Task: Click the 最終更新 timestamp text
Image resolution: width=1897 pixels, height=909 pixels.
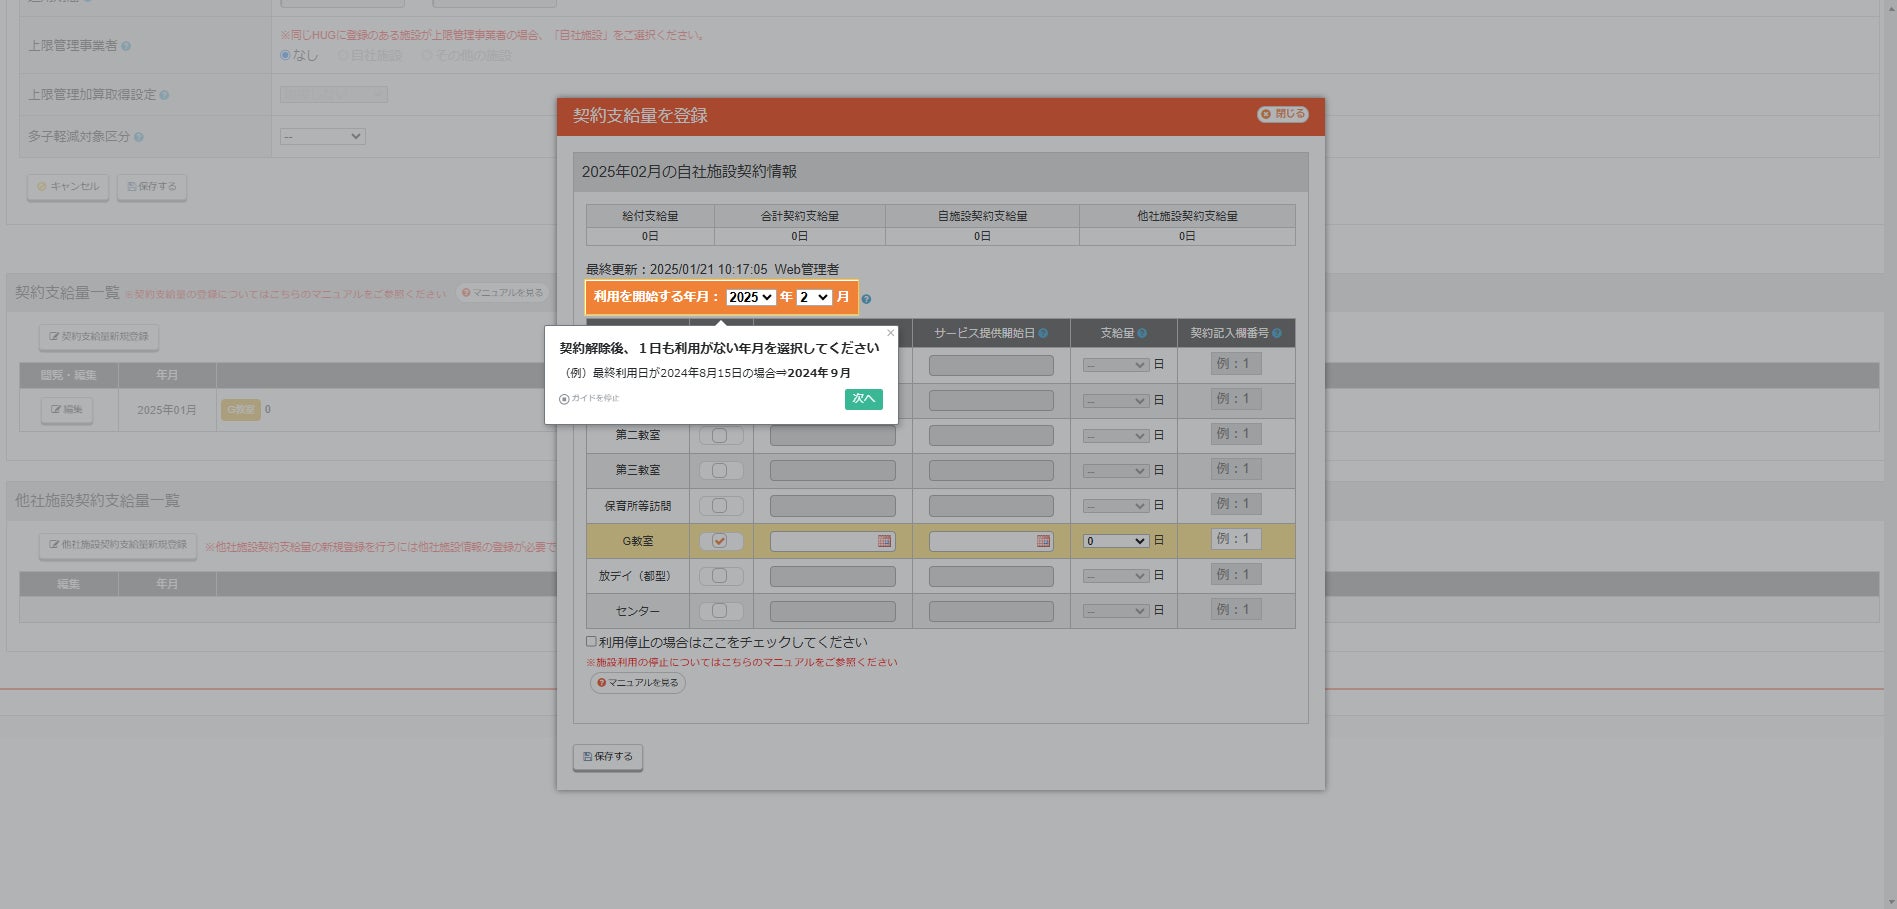Action: tap(712, 269)
